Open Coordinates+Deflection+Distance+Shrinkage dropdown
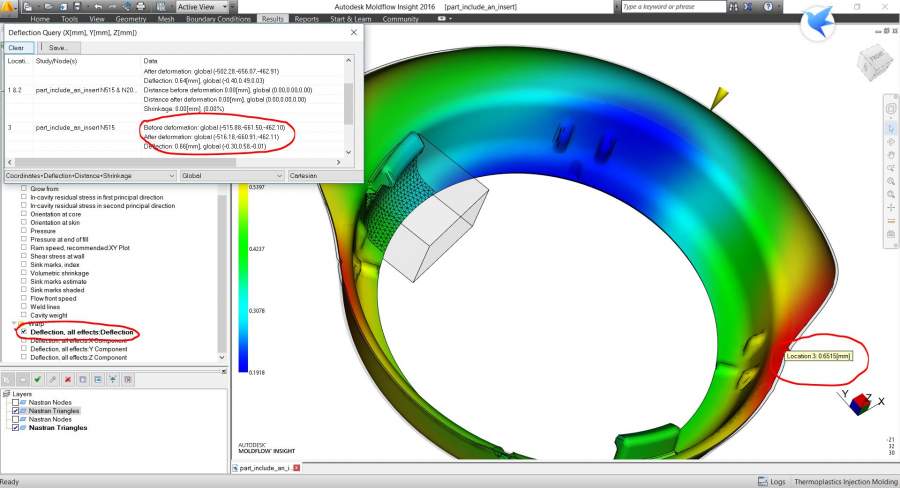Screen dimensions: 900x488 pos(90,176)
